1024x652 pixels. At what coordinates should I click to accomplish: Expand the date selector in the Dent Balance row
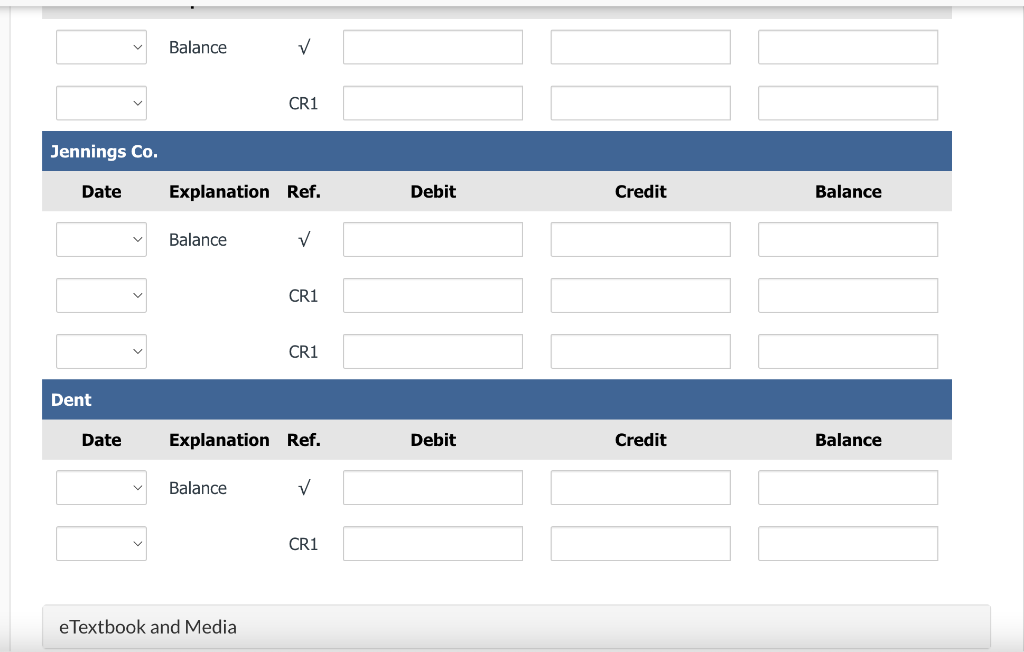coord(101,487)
